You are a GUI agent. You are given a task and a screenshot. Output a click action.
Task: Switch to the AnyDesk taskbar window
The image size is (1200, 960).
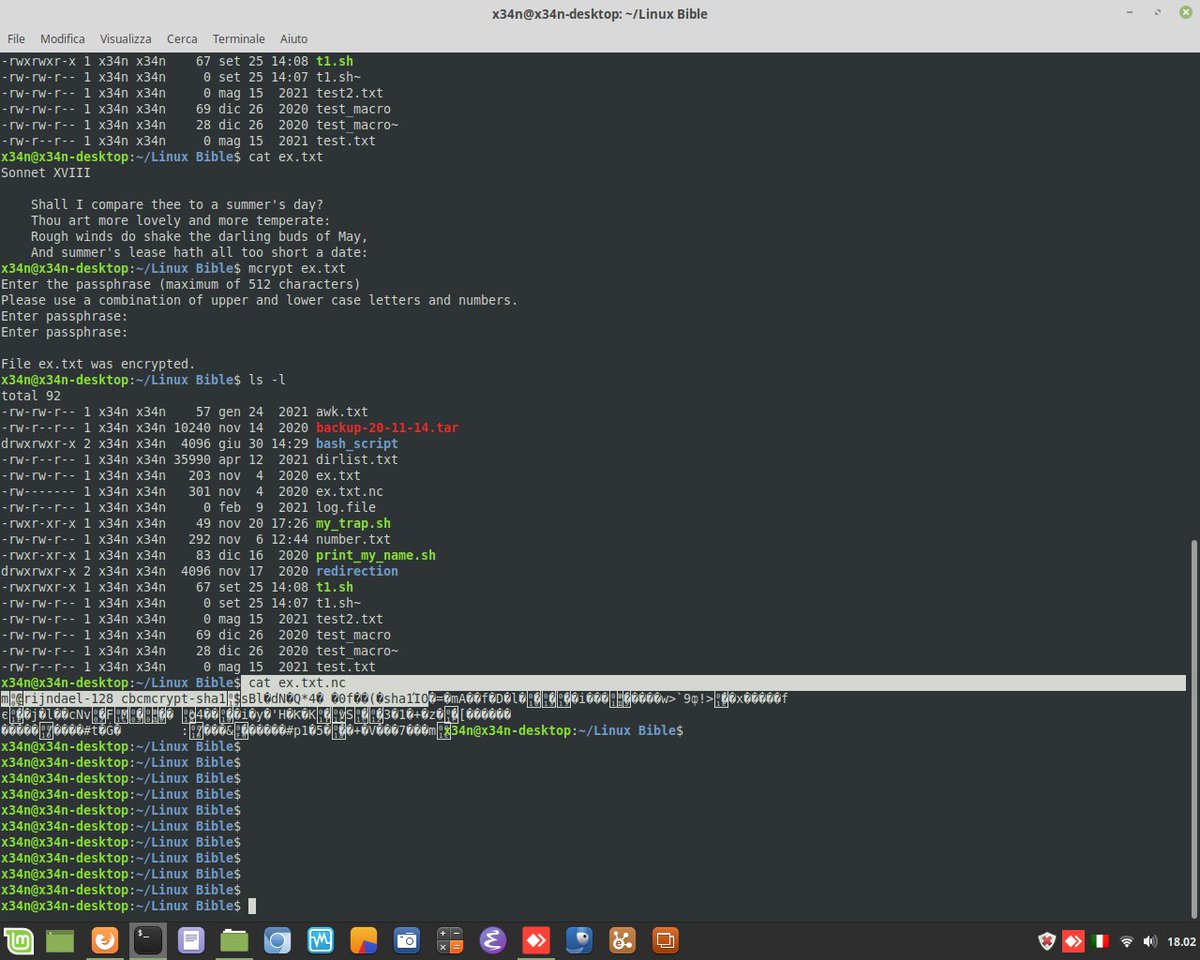pos(535,940)
